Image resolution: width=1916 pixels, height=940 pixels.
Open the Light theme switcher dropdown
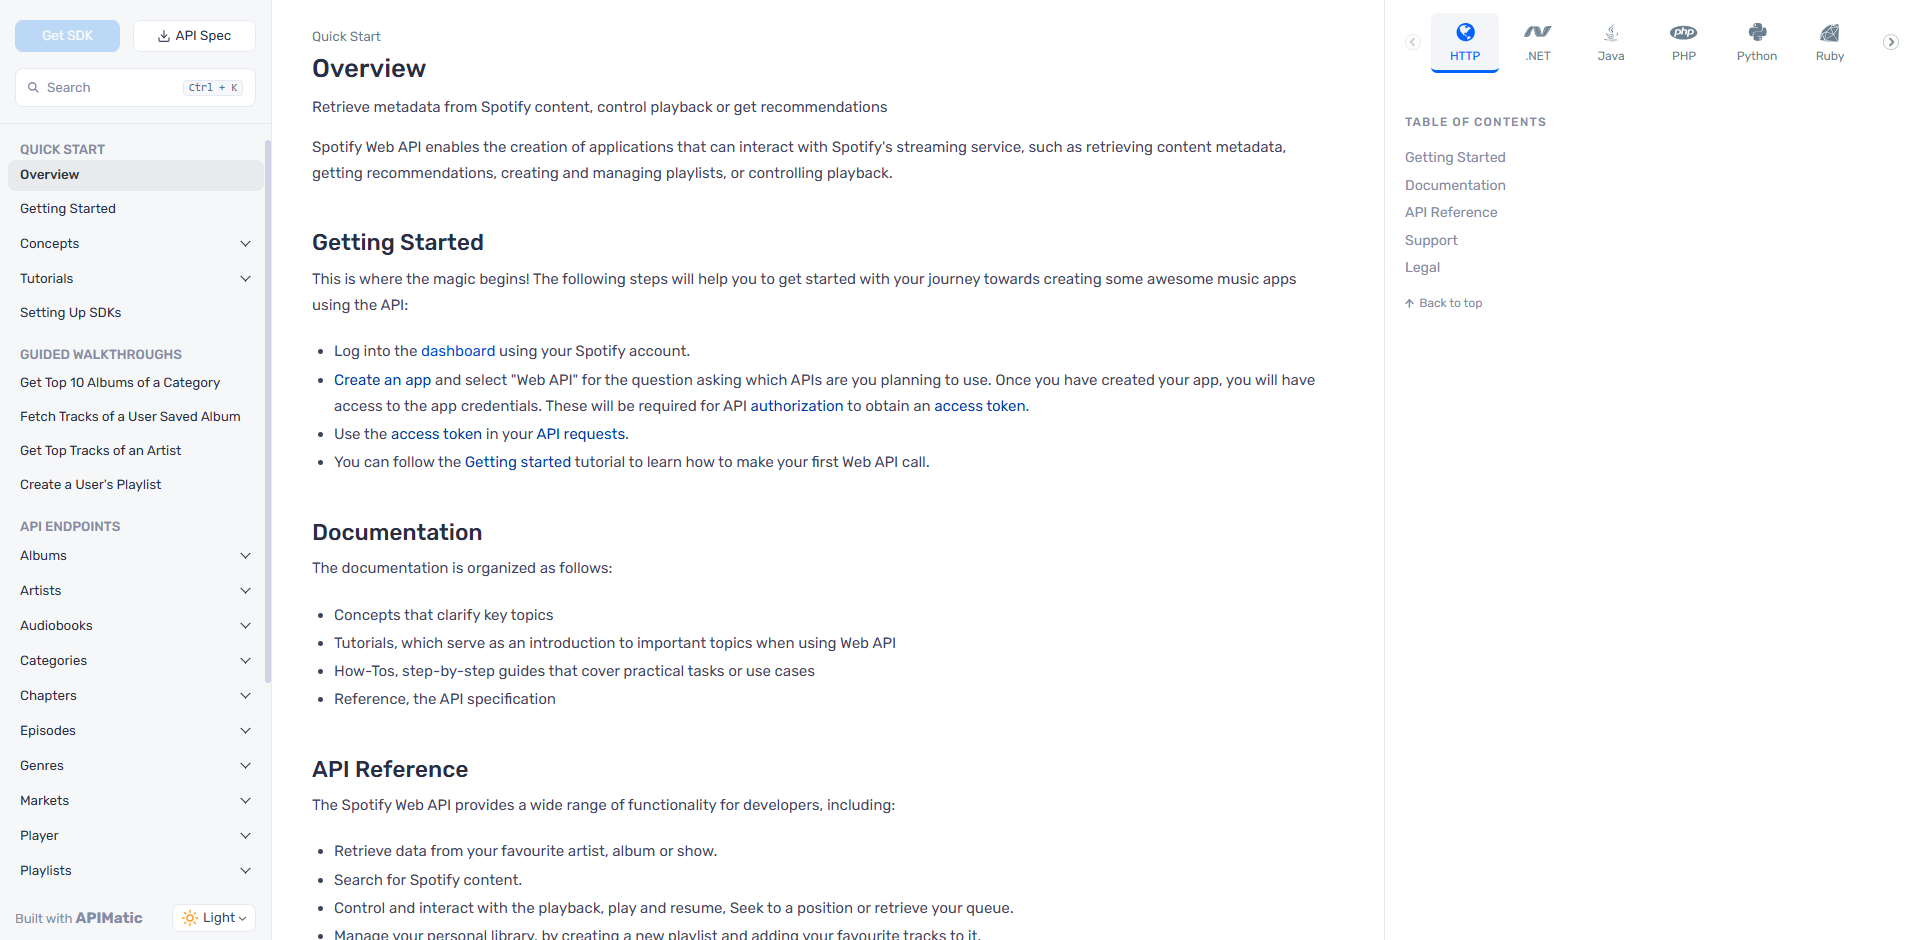[x=214, y=918]
